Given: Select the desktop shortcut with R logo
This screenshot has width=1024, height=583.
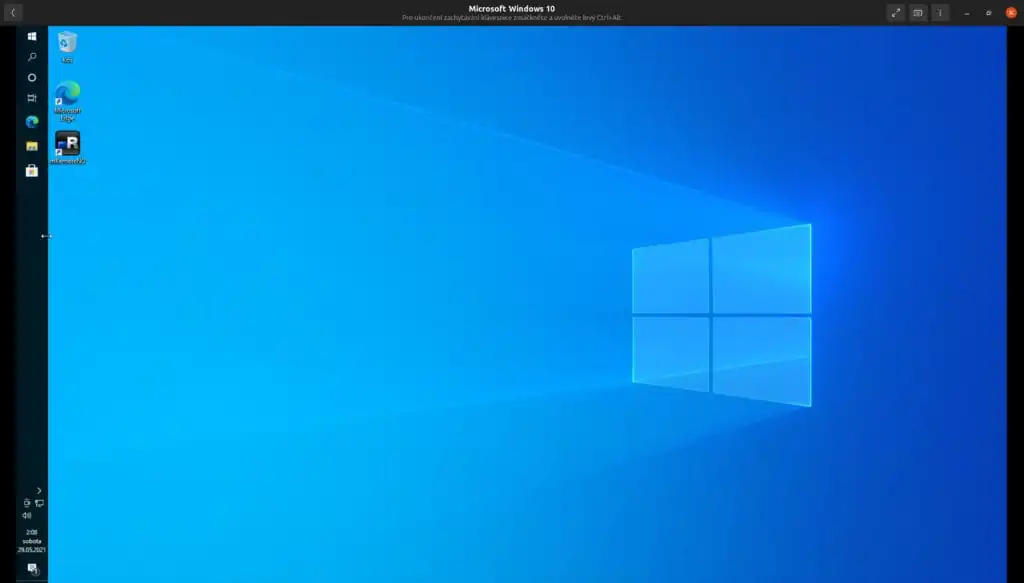Looking at the screenshot, I should 67,148.
